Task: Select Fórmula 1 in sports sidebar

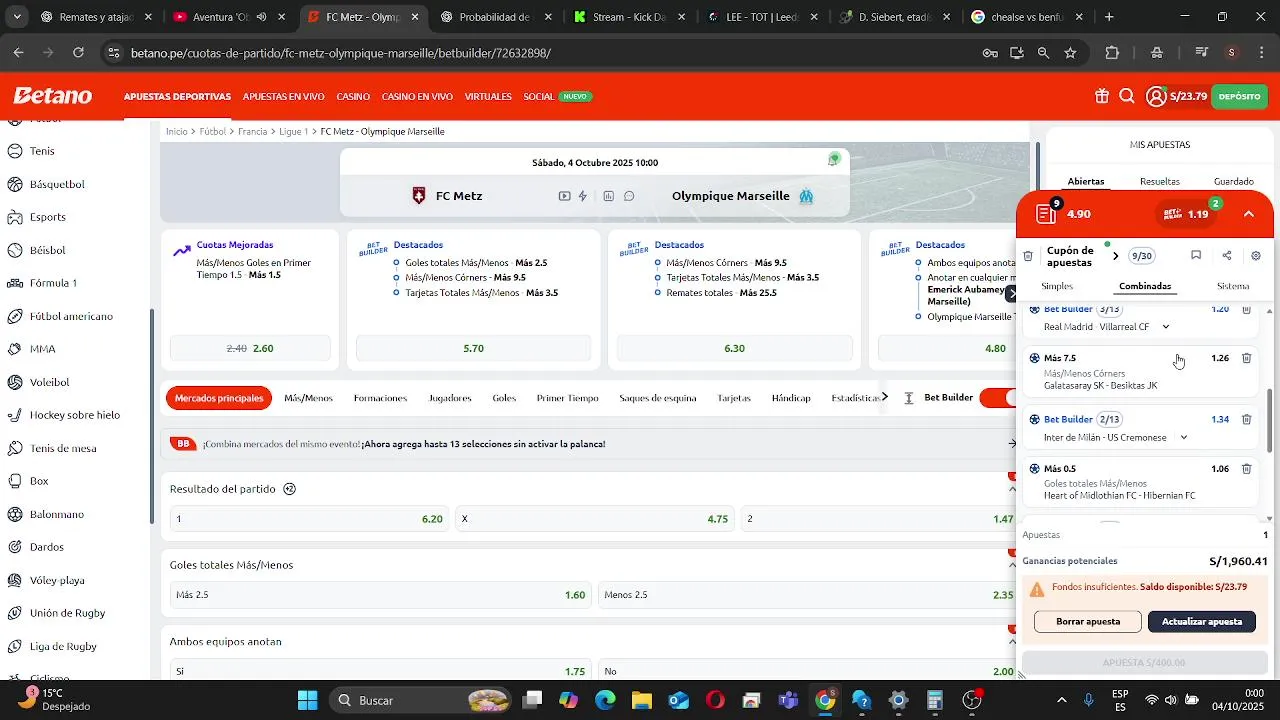Action: (x=53, y=283)
